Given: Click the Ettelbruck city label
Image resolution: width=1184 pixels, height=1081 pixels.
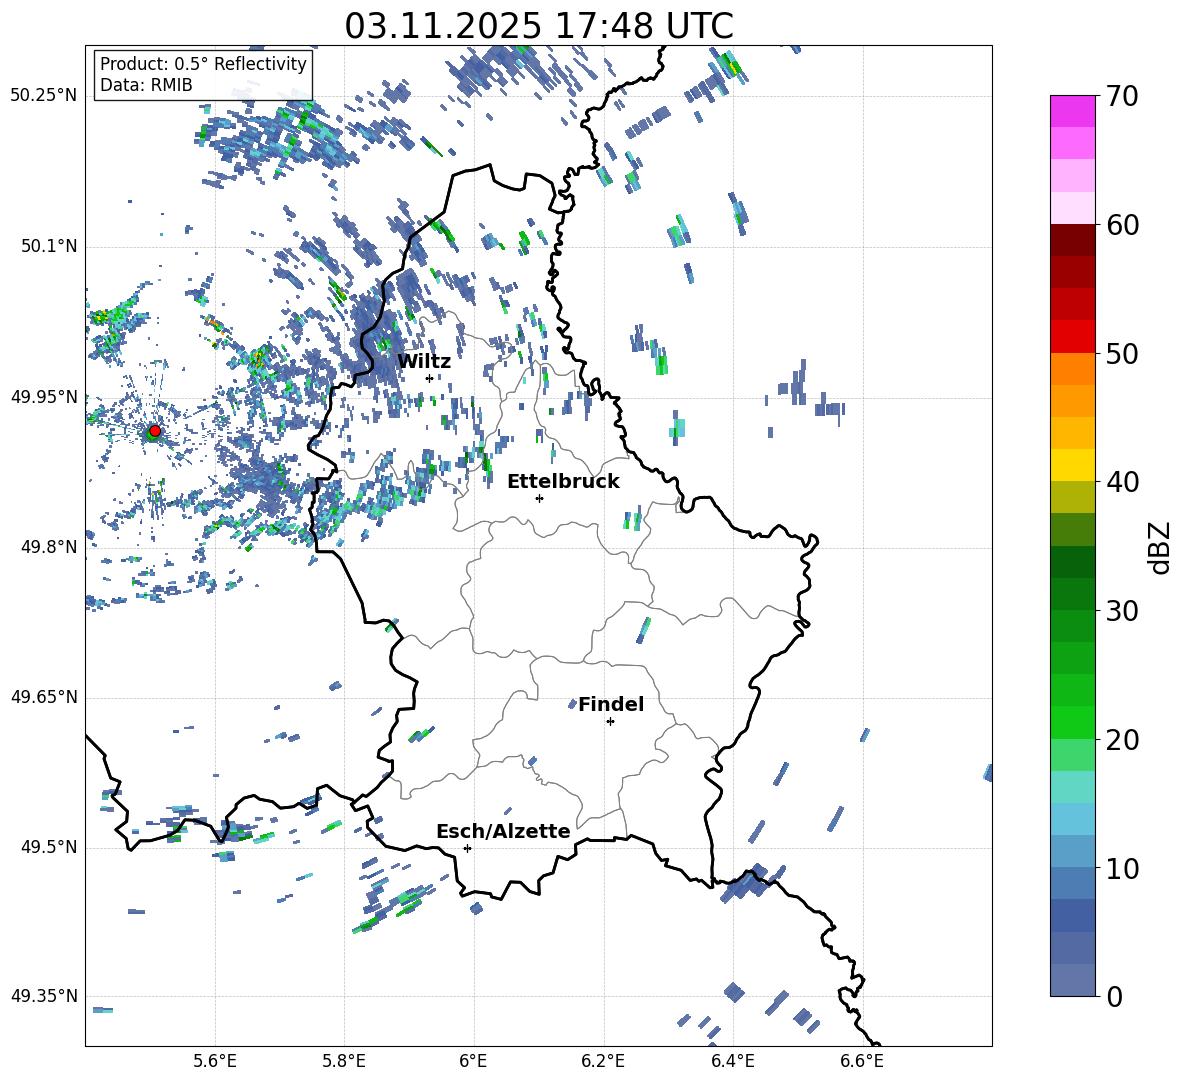Looking at the screenshot, I should tap(563, 482).
